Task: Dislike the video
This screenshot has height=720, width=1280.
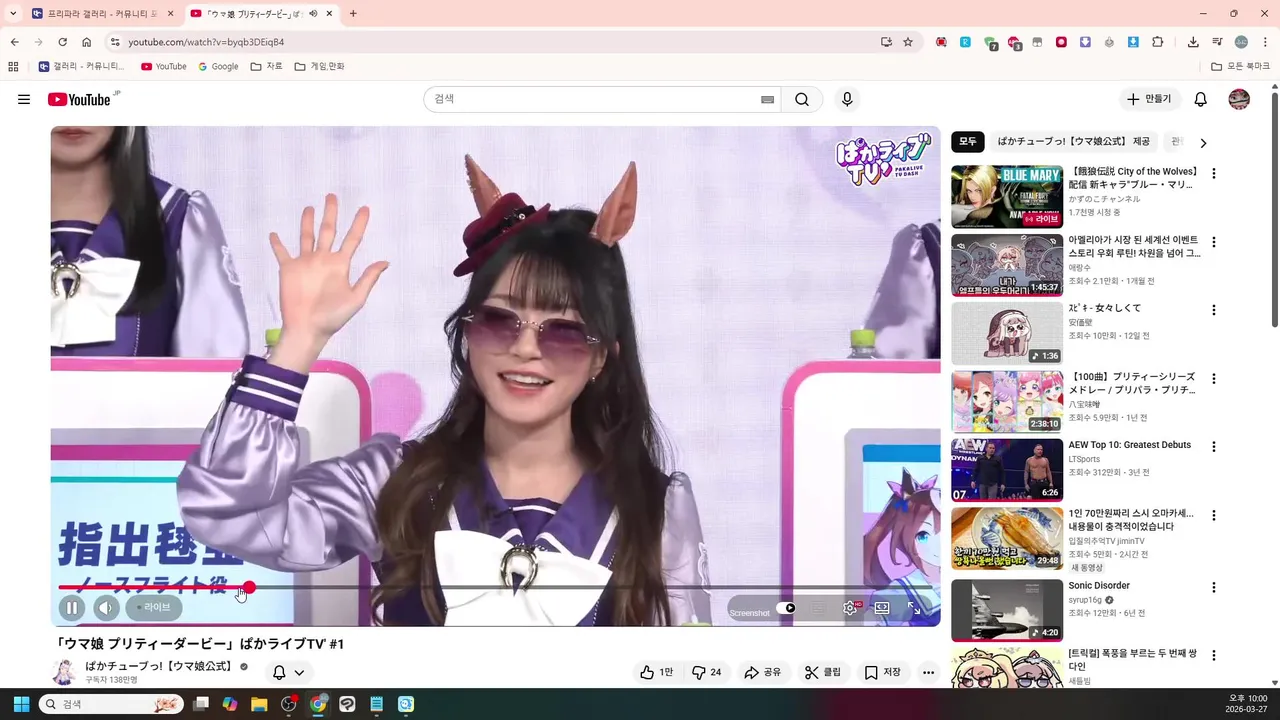Action: coord(707,672)
